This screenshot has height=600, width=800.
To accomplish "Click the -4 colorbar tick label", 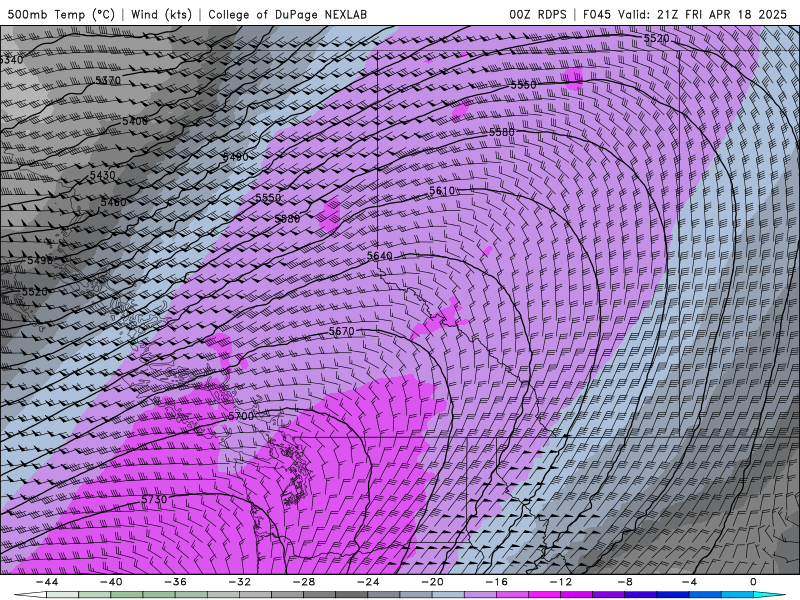I will coord(689,582).
